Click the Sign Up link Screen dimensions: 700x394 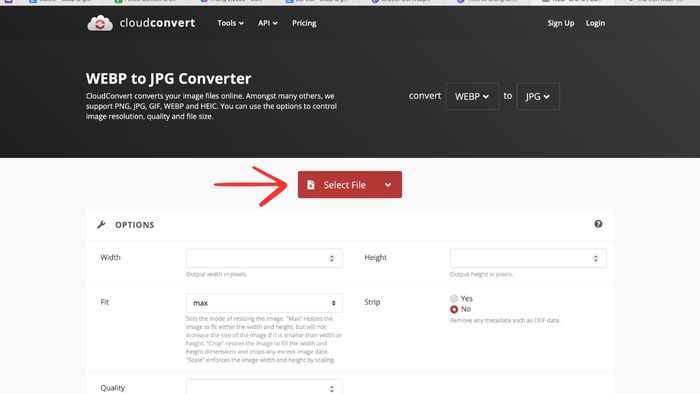(x=561, y=23)
